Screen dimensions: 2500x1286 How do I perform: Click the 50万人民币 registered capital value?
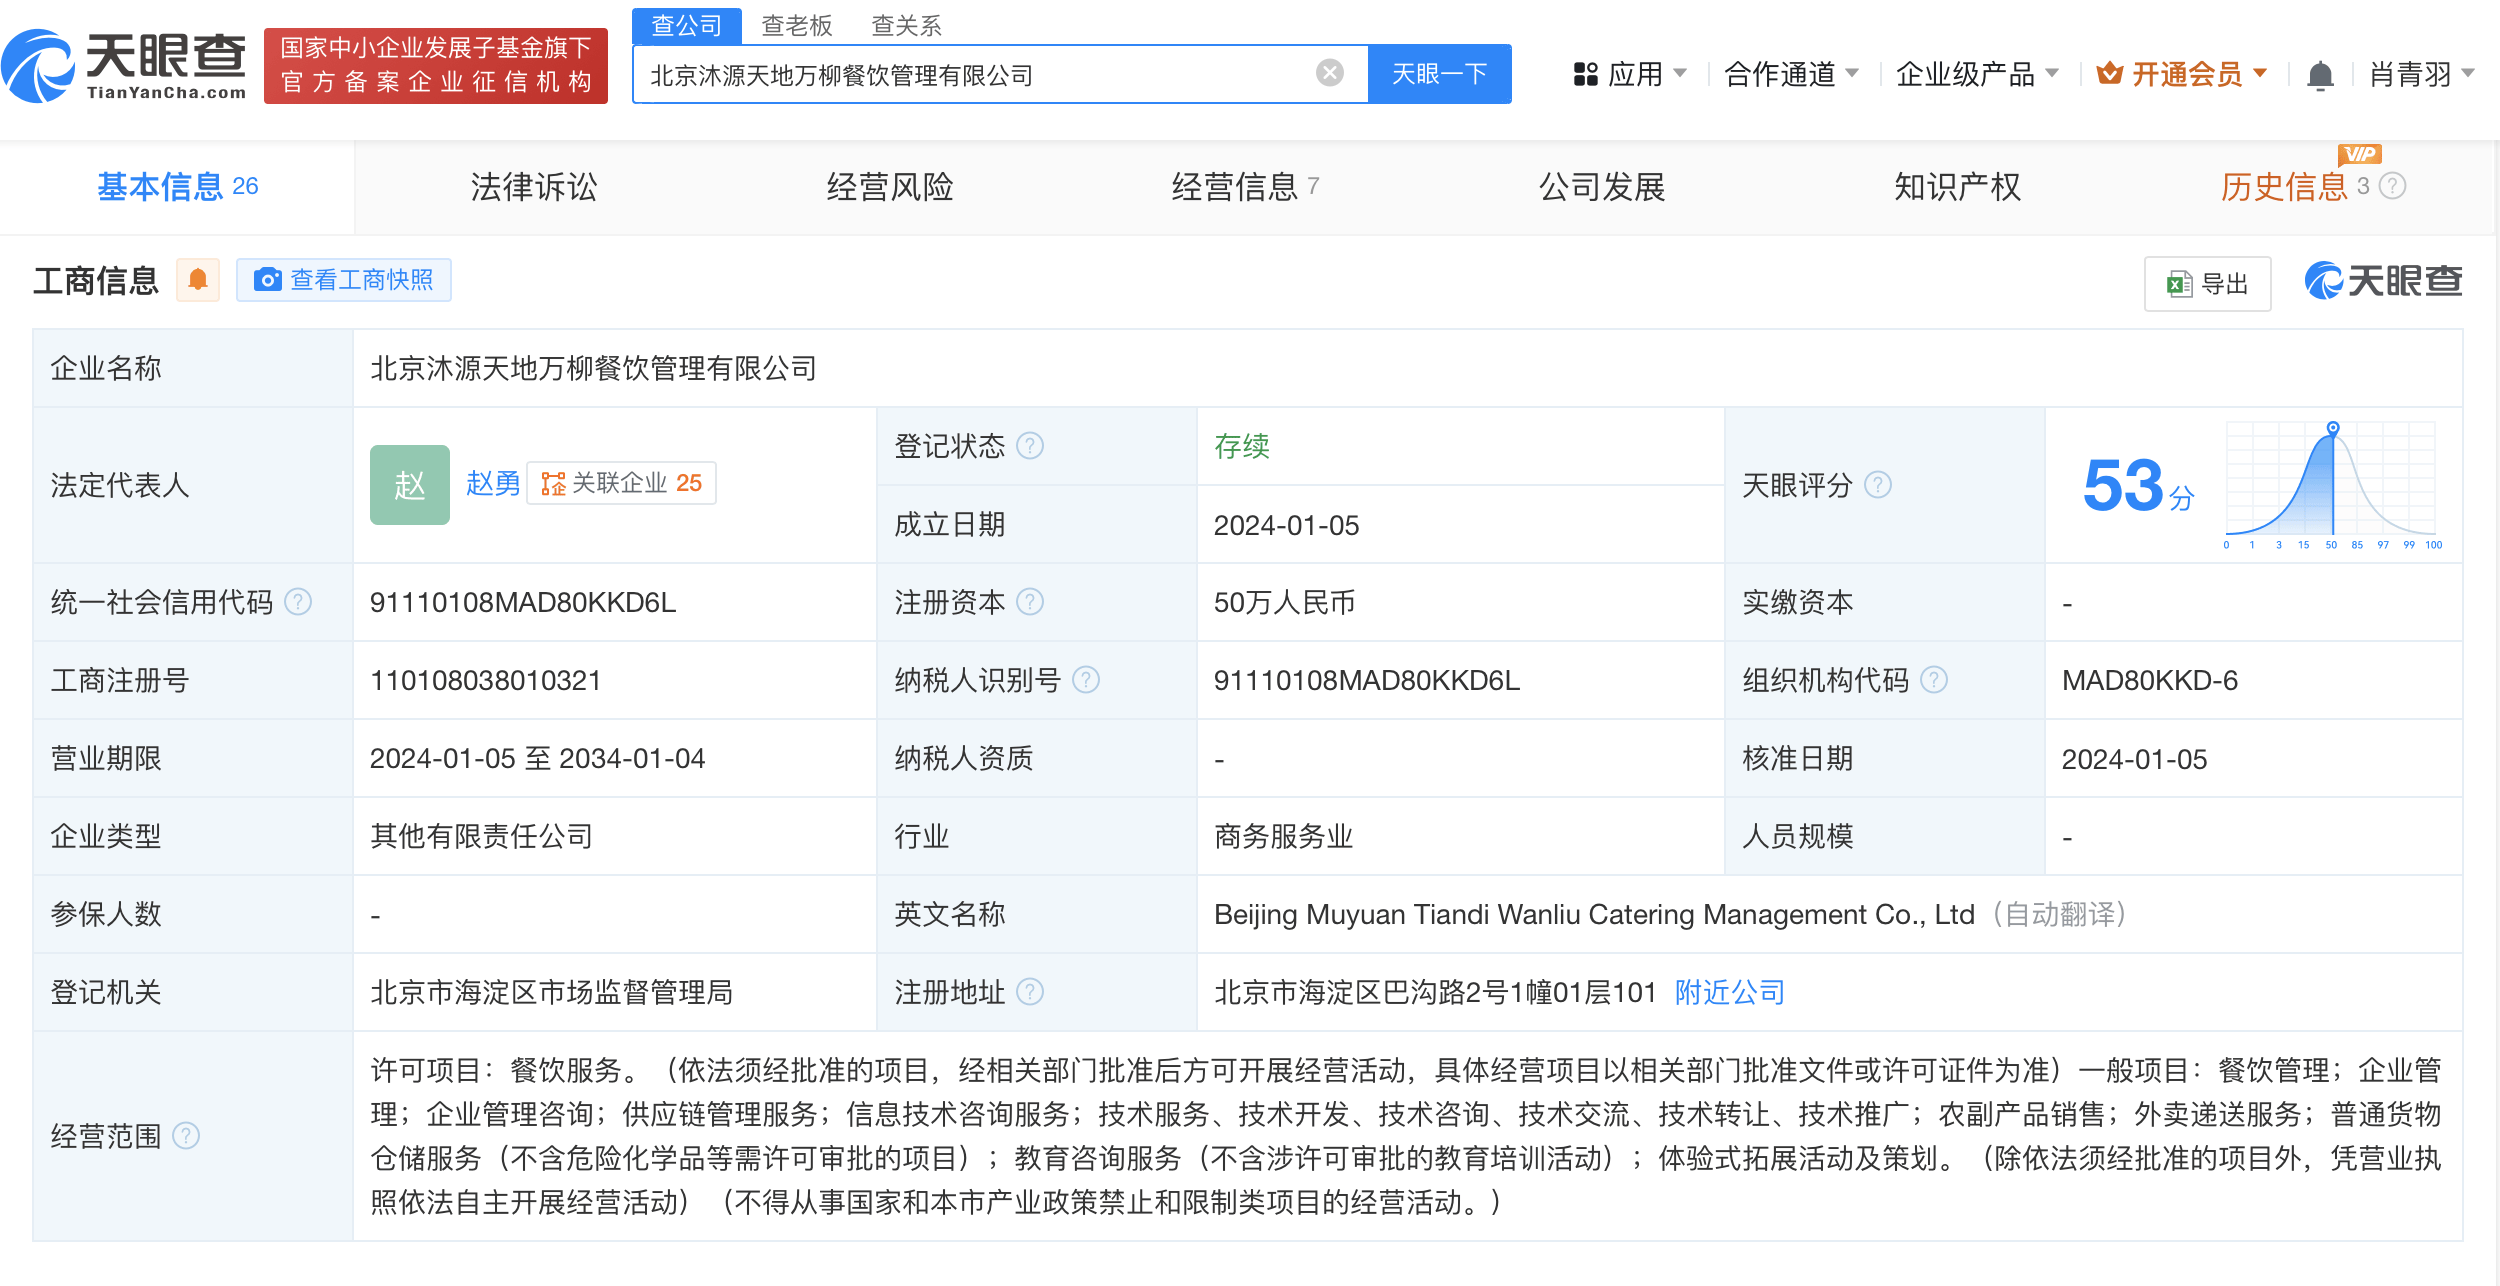pos(1285,602)
